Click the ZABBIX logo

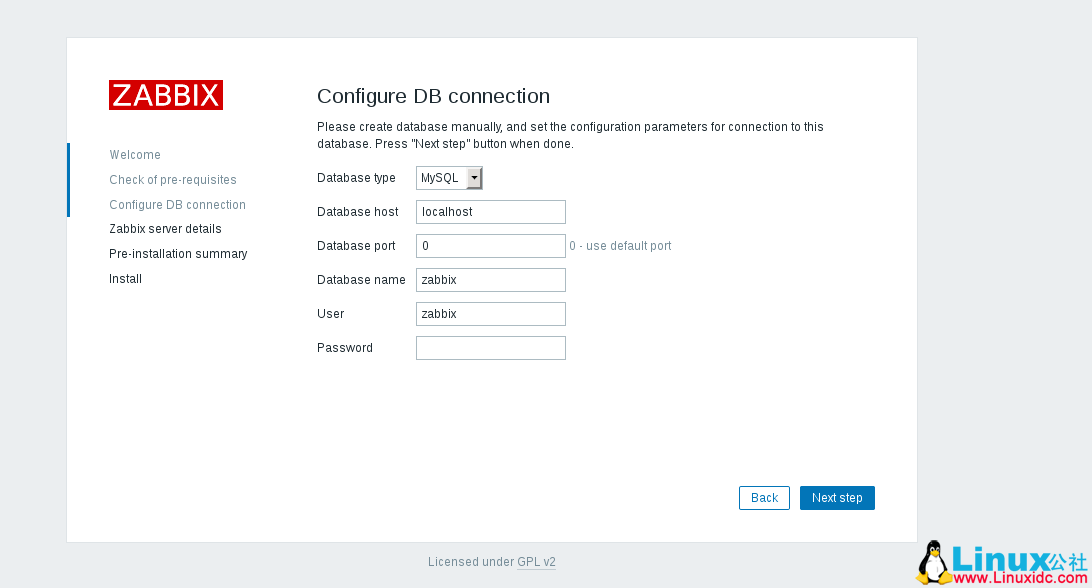point(166,95)
